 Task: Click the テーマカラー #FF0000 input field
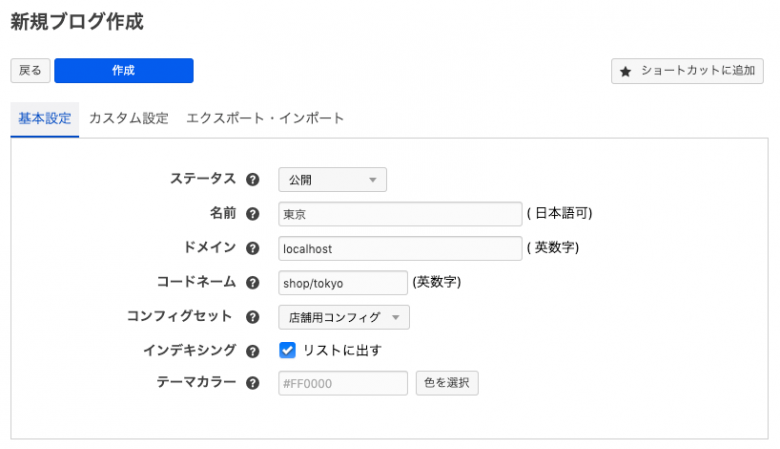click(x=343, y=383)
